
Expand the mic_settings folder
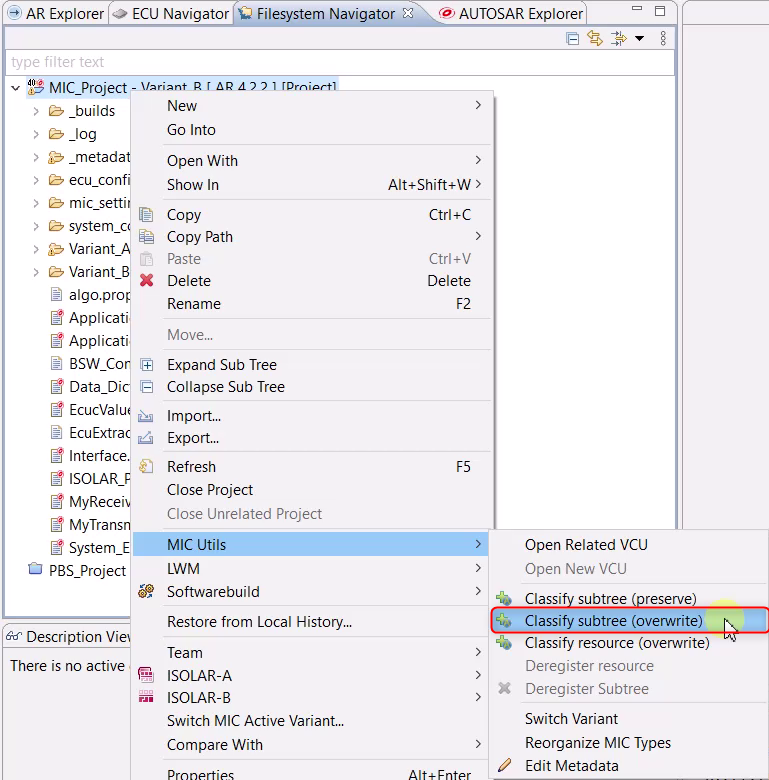point(36,203)
